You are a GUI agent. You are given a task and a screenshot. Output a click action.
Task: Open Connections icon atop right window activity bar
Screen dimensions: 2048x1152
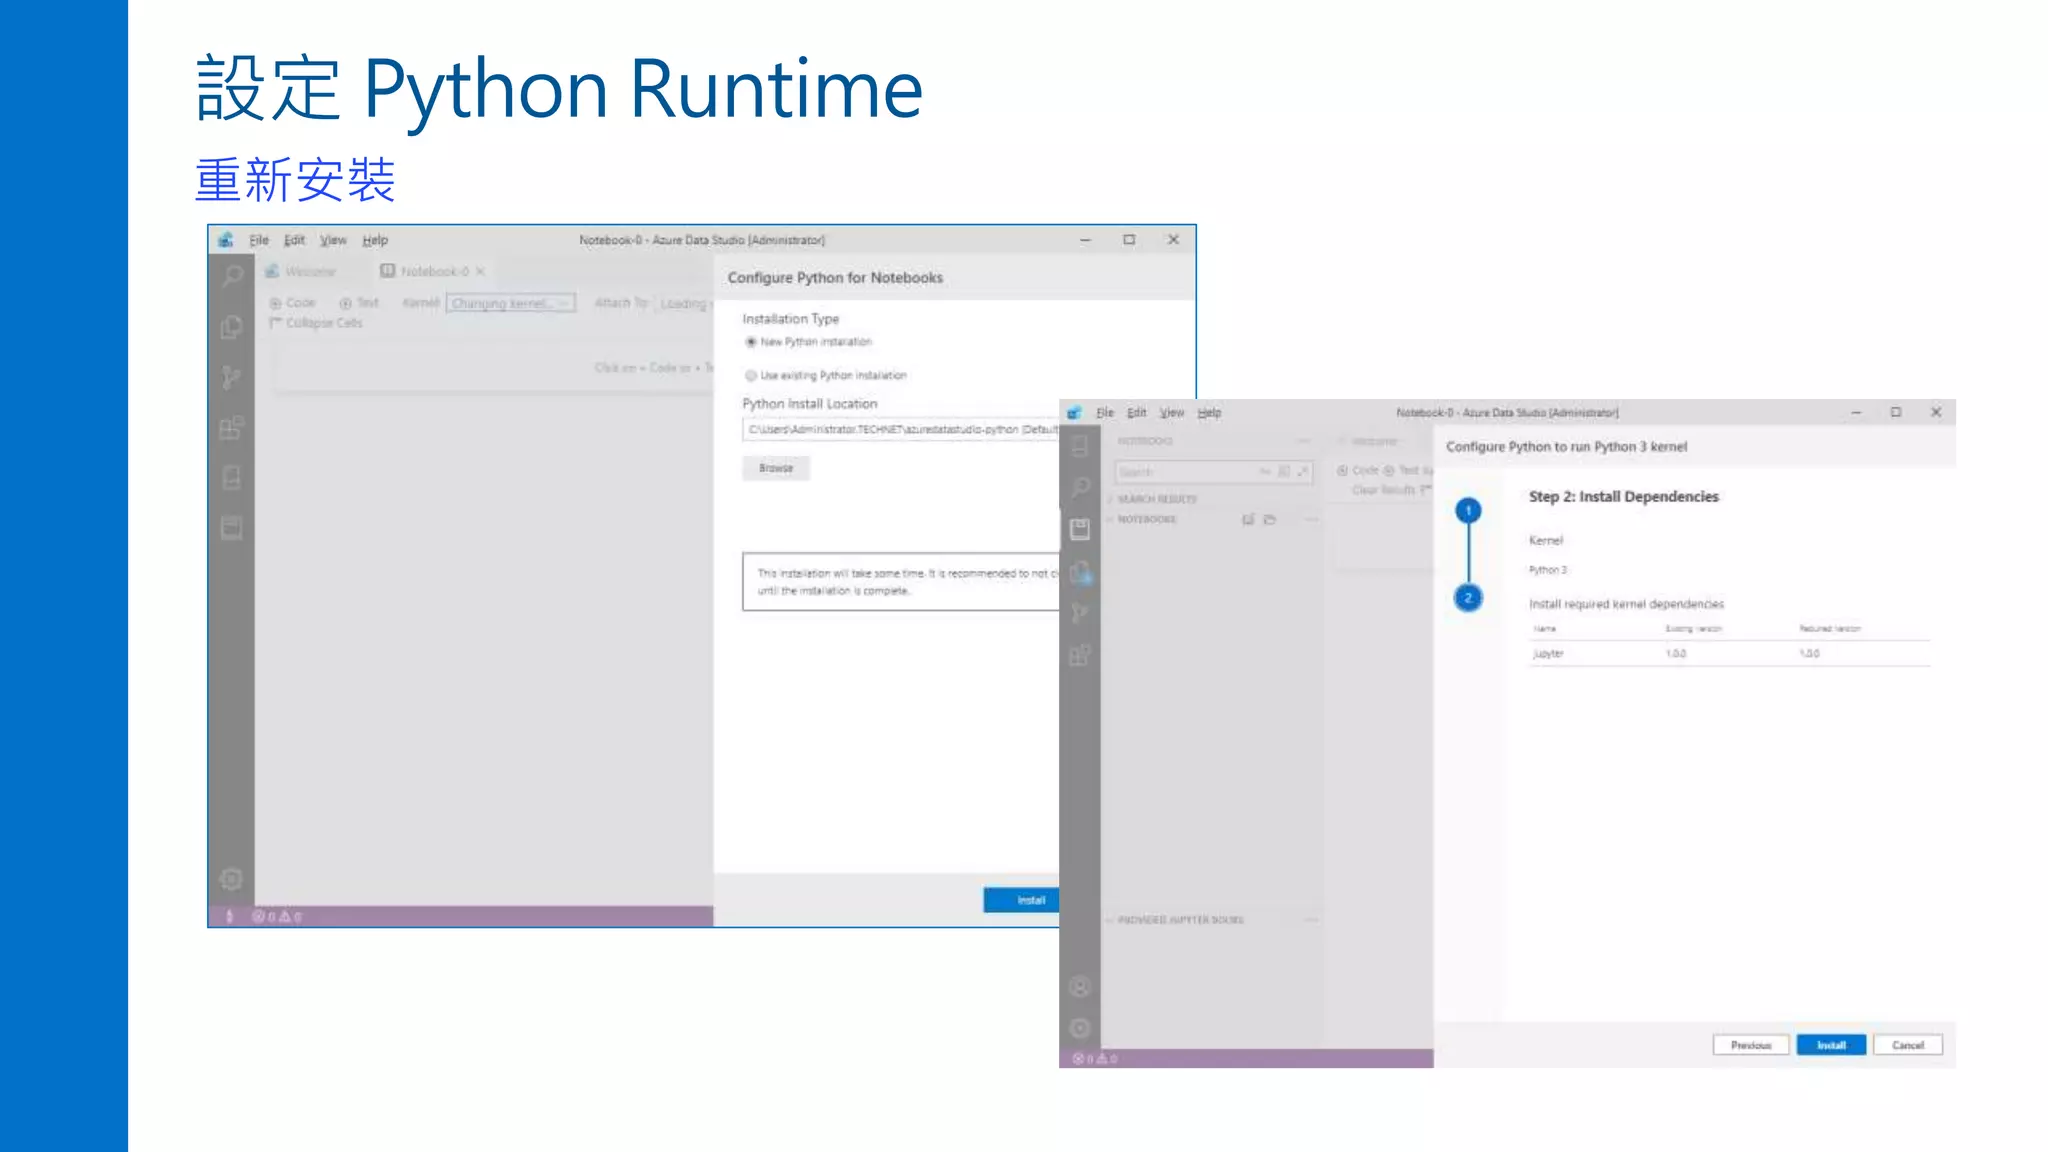click(x=1080, y=446)
